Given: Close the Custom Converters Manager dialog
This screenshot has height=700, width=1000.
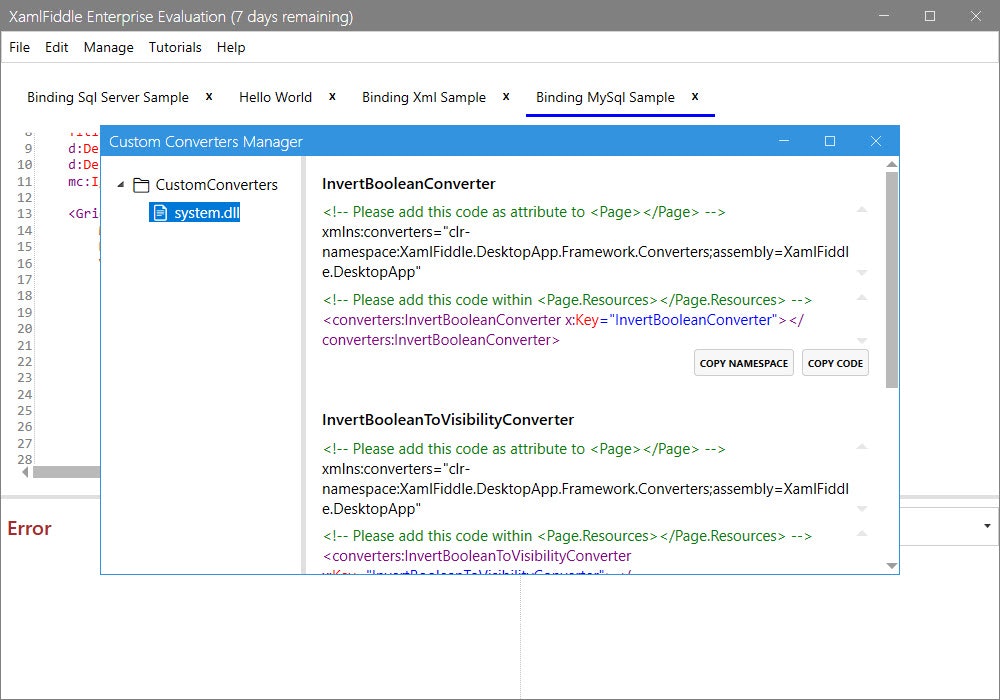Looking at the screenshot, I should tap(876, 141).
